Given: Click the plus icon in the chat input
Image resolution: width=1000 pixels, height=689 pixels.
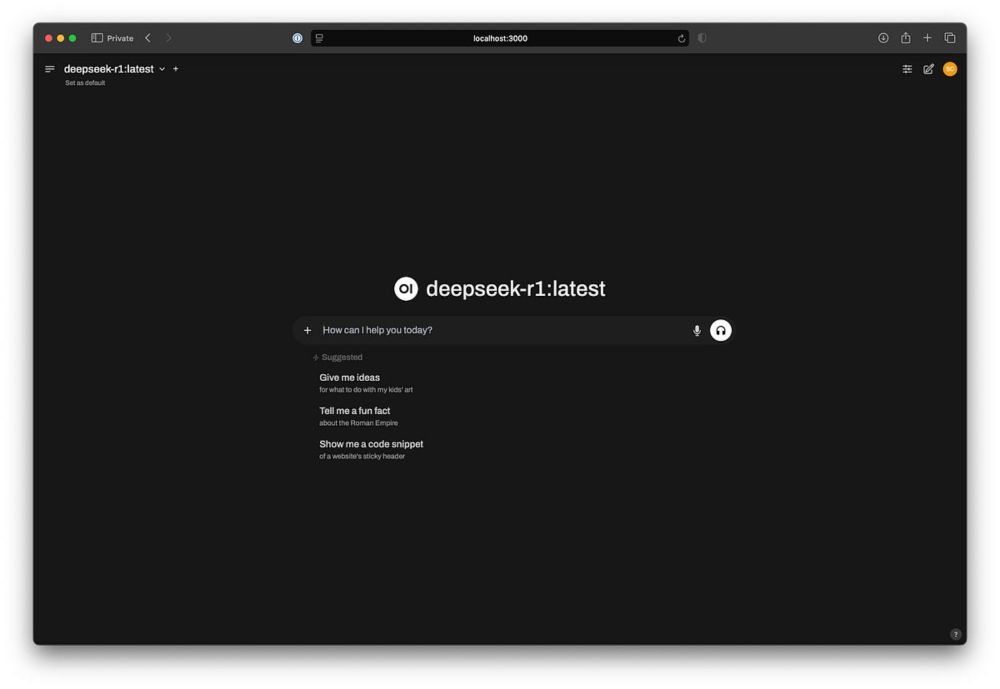Looking at the screenshot, I should (307, 330).
